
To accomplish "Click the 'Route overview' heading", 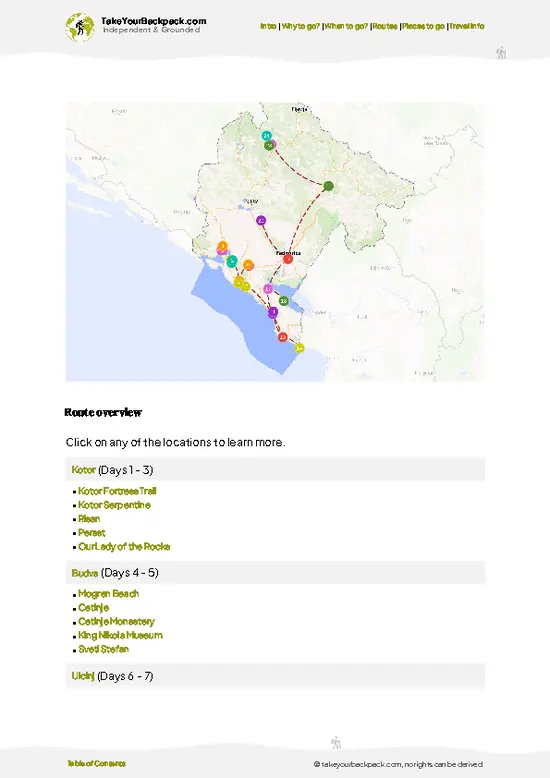I will tap(103, 412).
